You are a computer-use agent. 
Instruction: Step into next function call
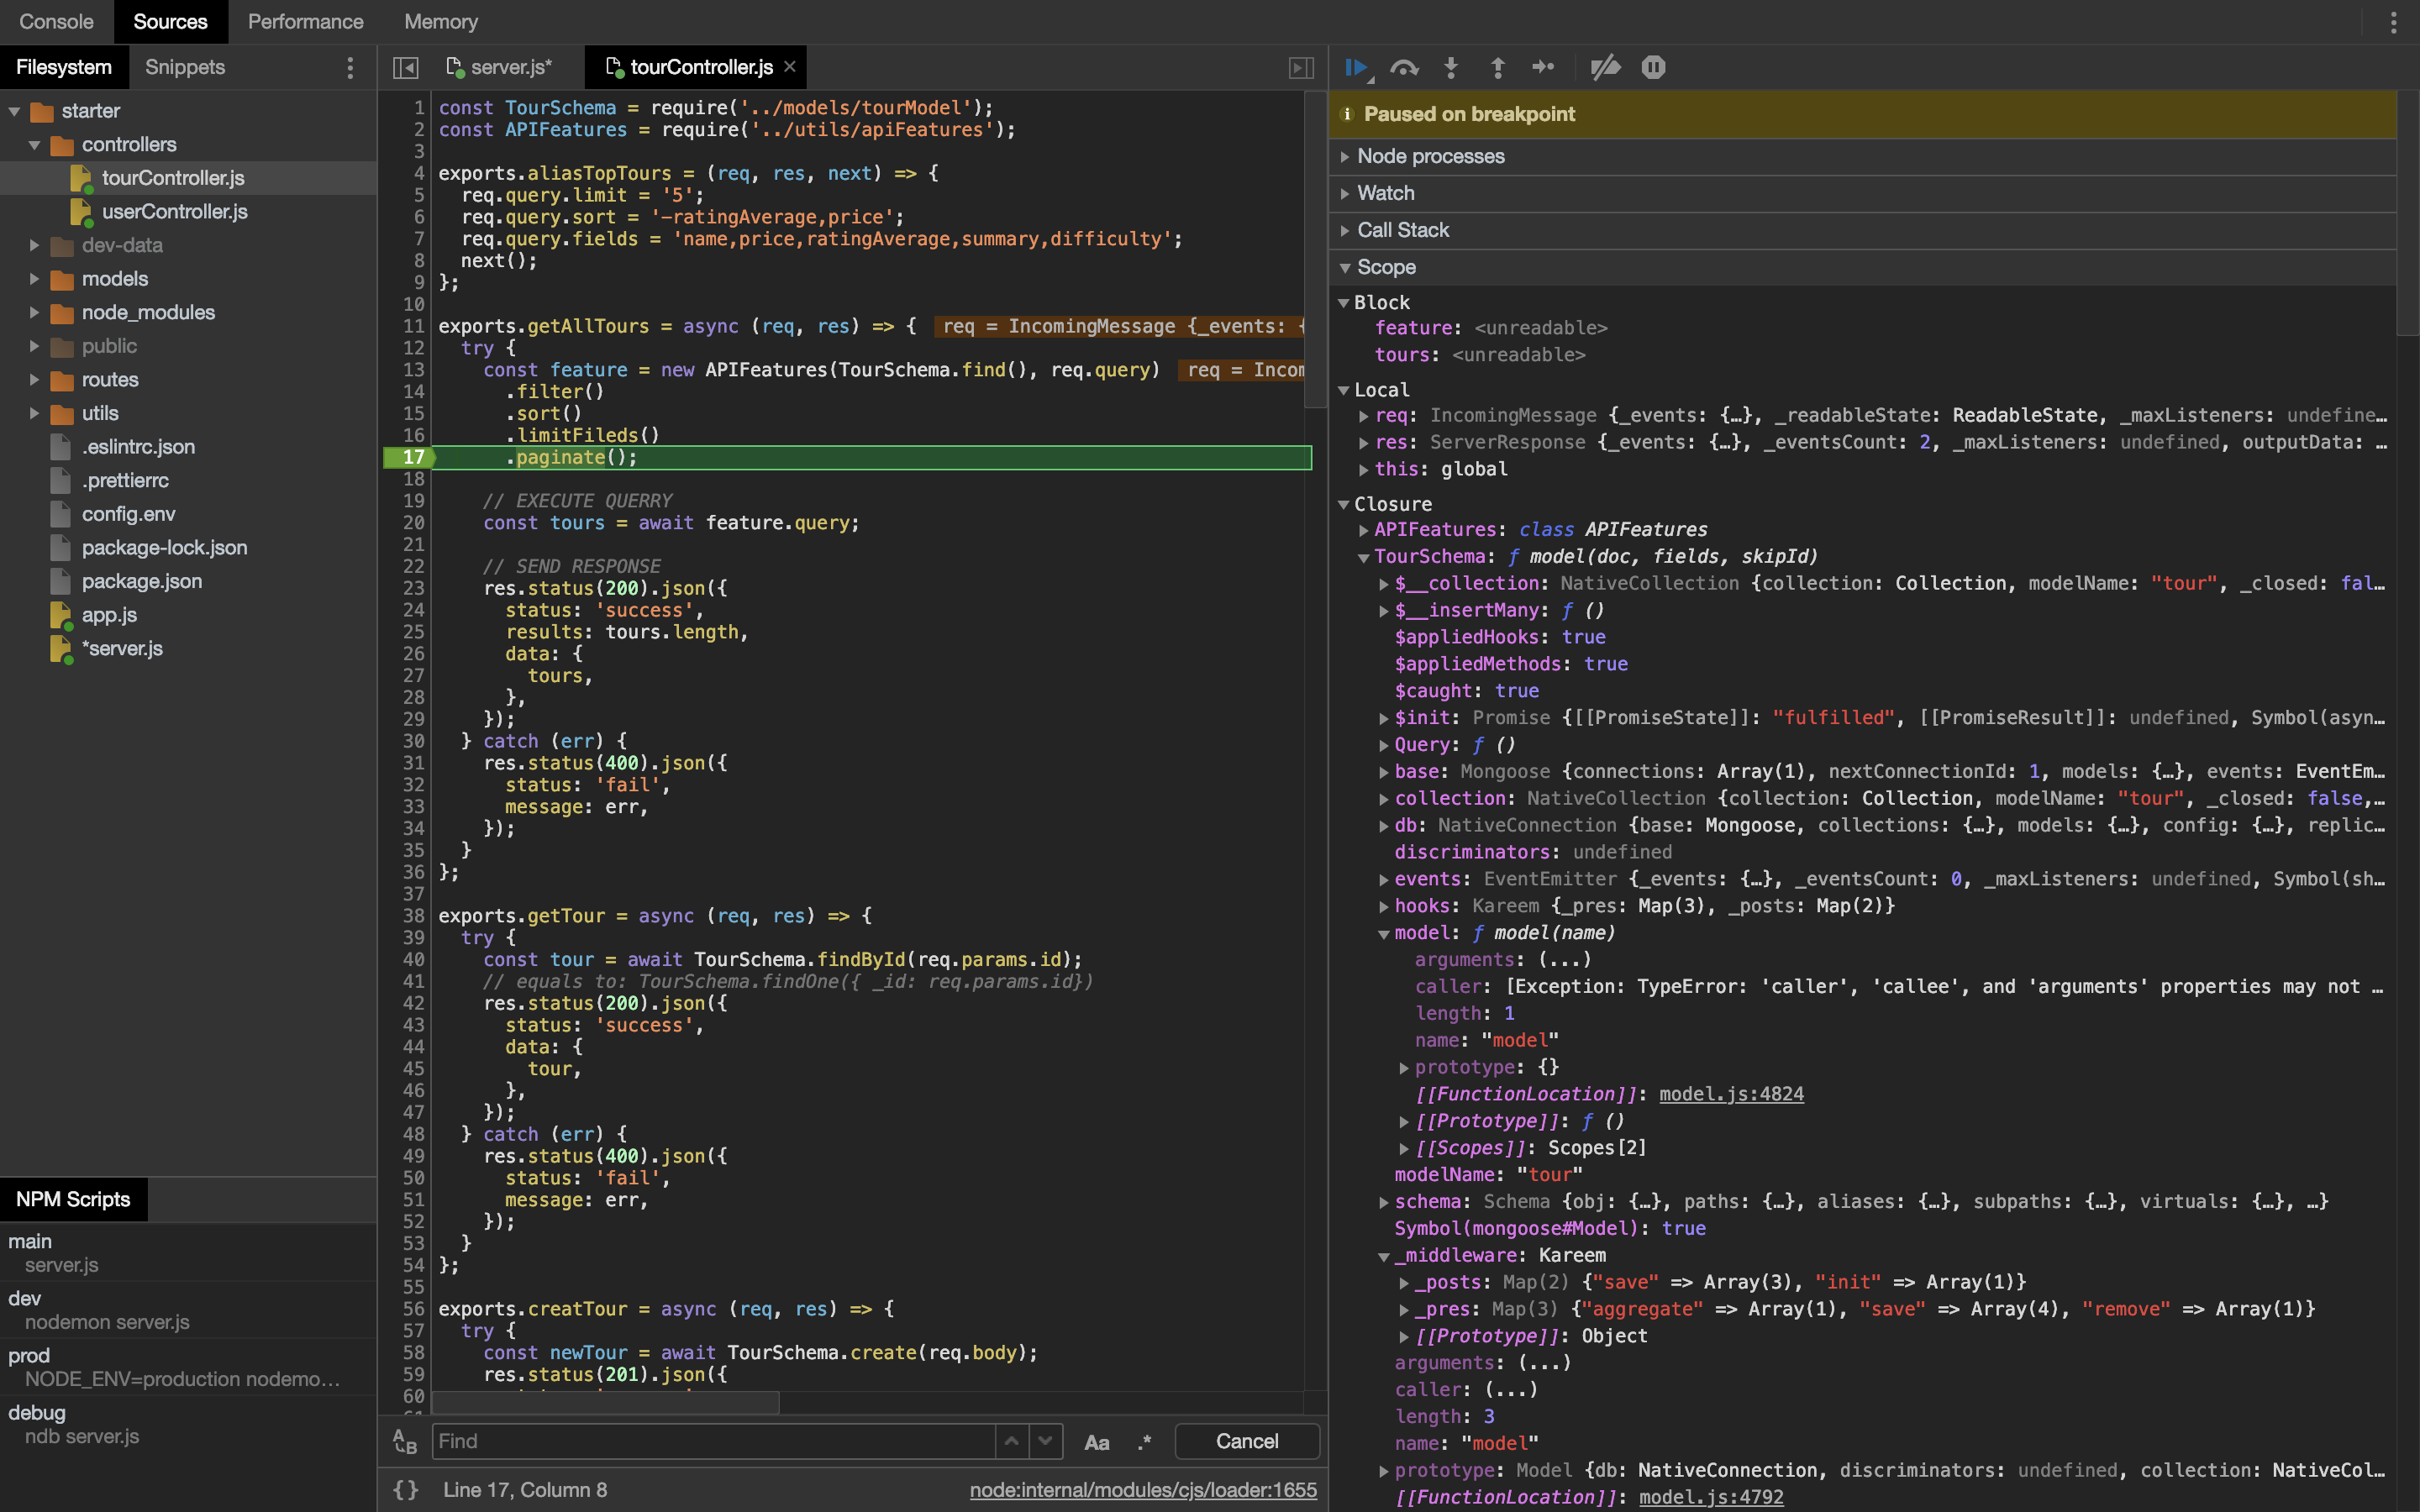(1451, 67)
